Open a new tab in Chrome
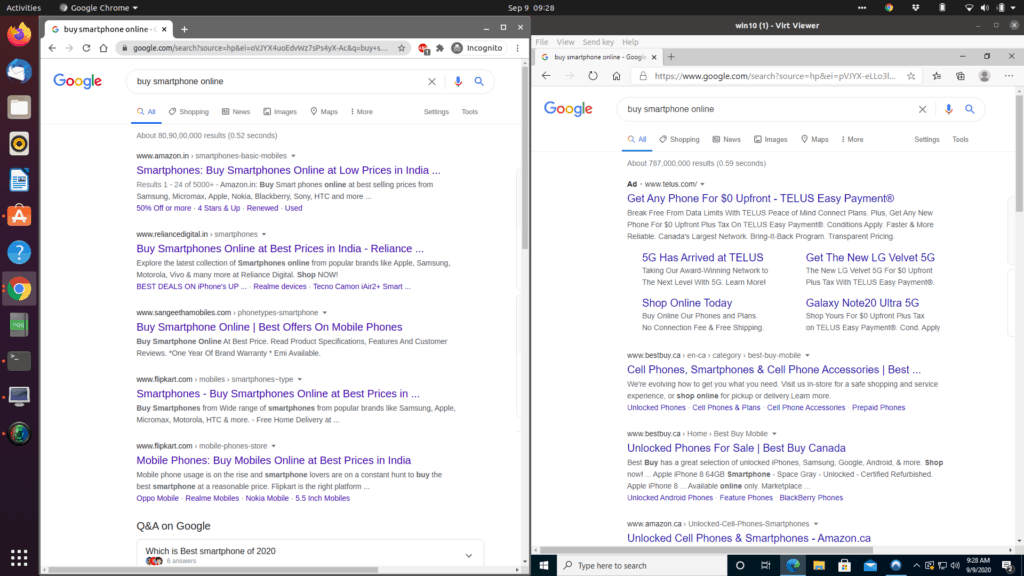This screenshot has height=576, width=1024. tap(184, 29)
